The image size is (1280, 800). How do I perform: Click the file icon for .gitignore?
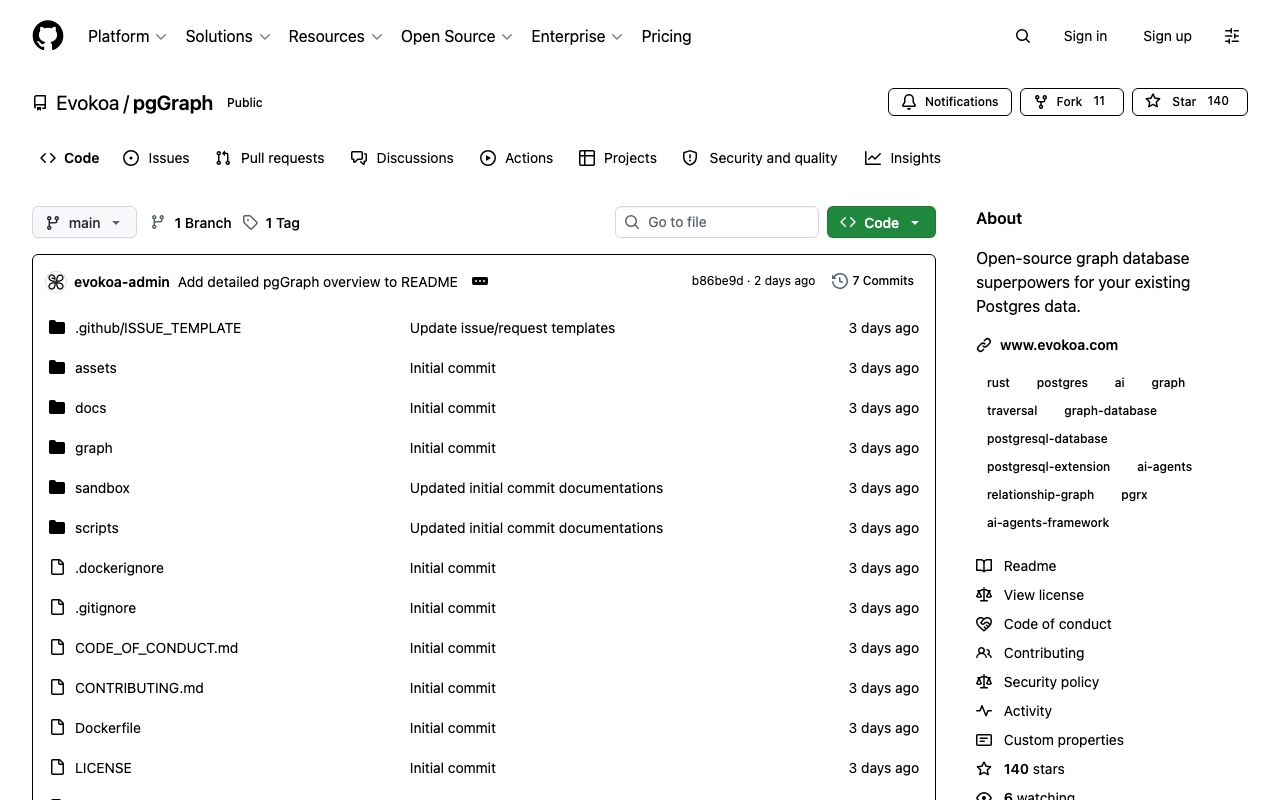pyautogui.click(x=57, y=608)
